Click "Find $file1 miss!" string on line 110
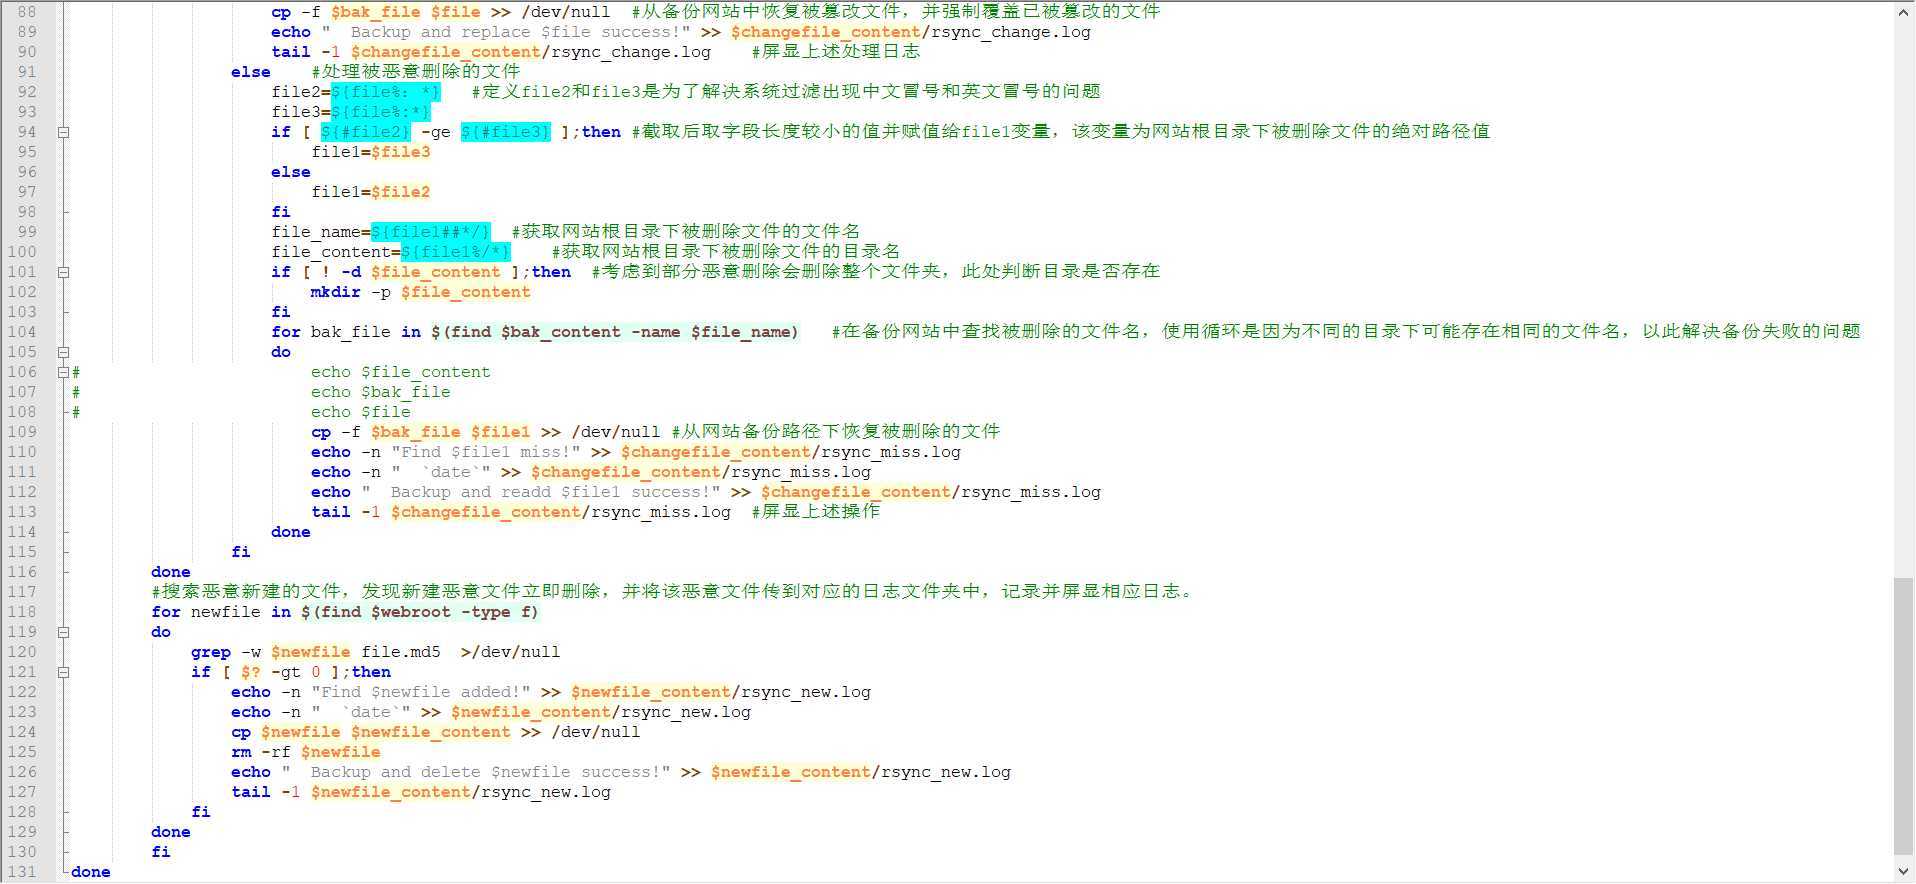This screenshot has width=1916, height=884. pyautogui.click(x=486, y=452)
